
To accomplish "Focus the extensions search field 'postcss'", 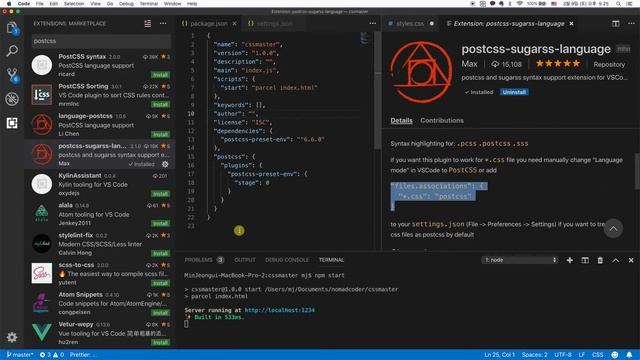I will pos(101,41).
